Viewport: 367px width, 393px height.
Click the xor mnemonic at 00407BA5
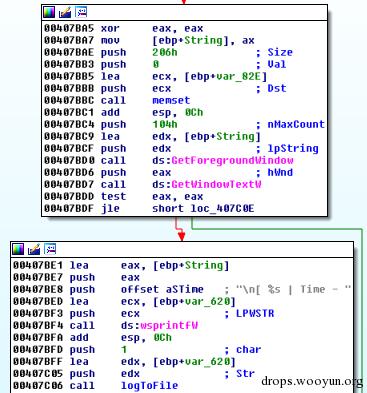[x=110, y=28]
